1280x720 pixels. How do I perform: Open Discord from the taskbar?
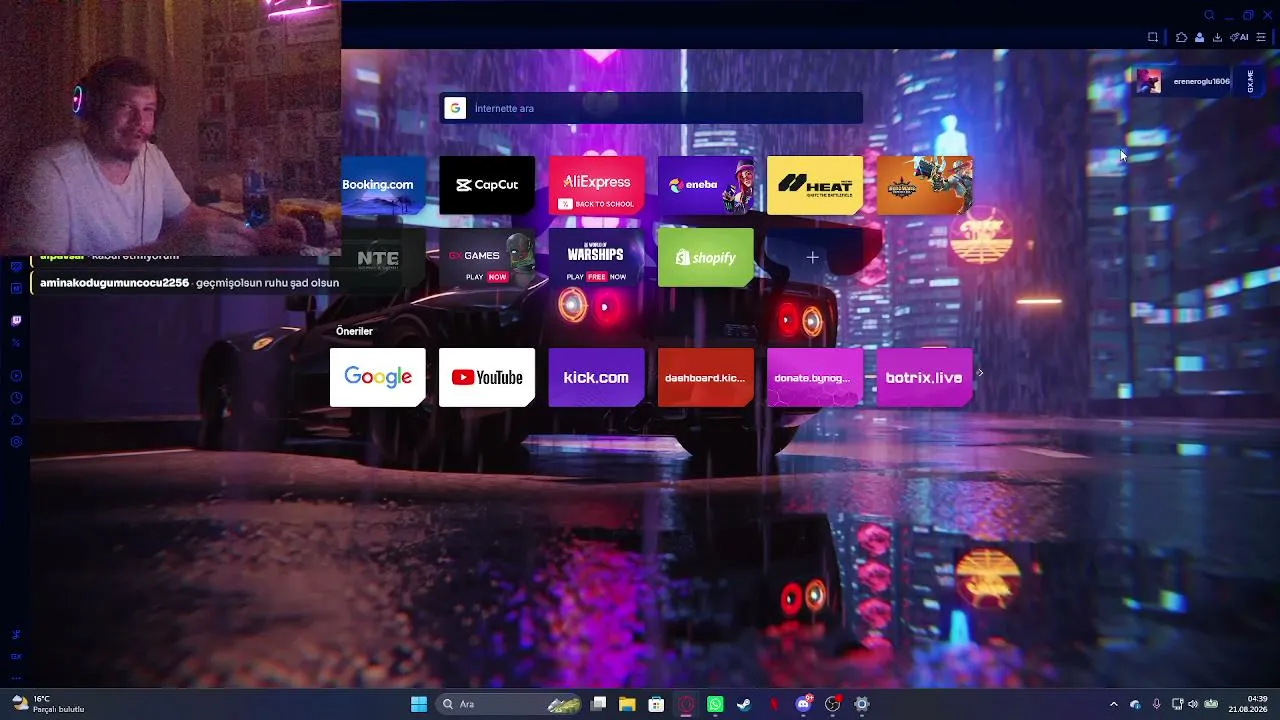point(803,704)
